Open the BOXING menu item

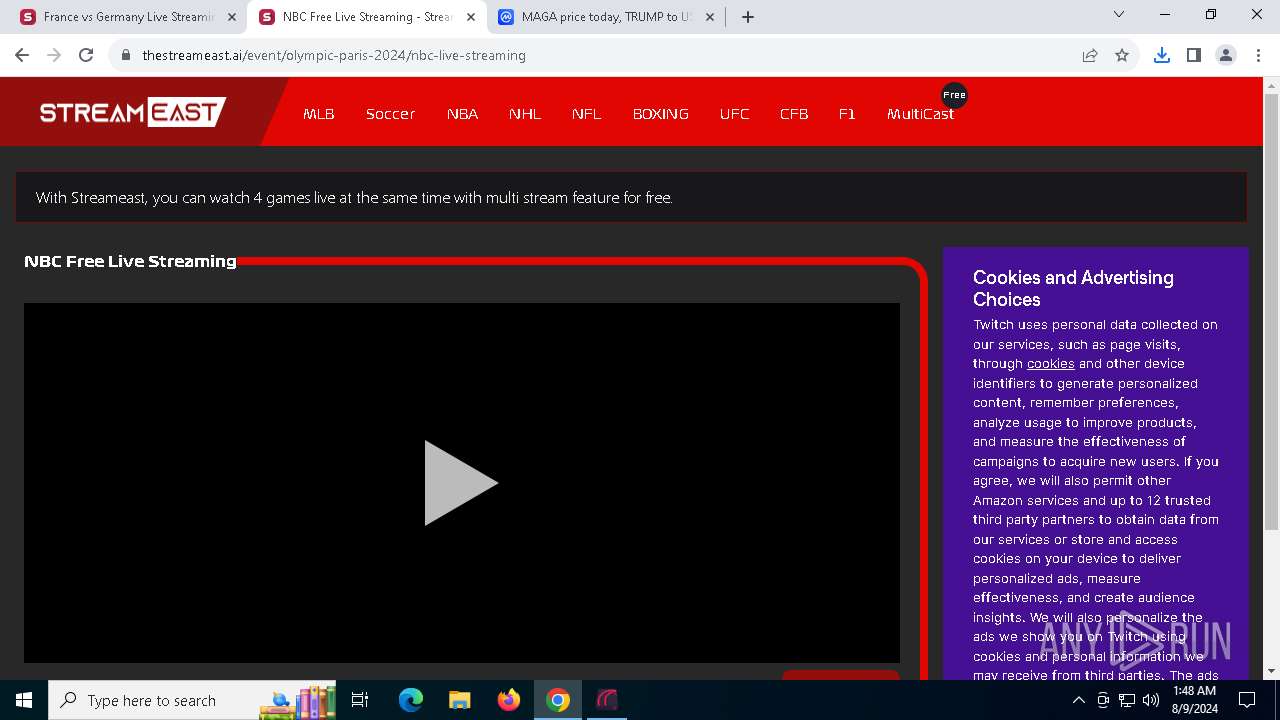[x=661, y=114]
